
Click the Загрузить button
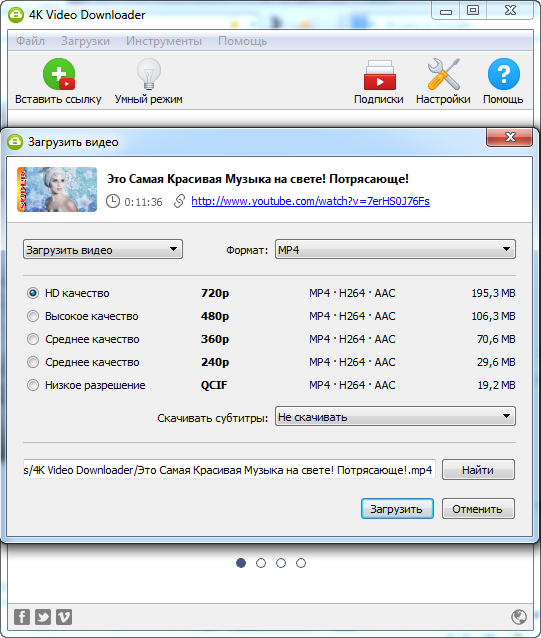[x=397, y=509]
